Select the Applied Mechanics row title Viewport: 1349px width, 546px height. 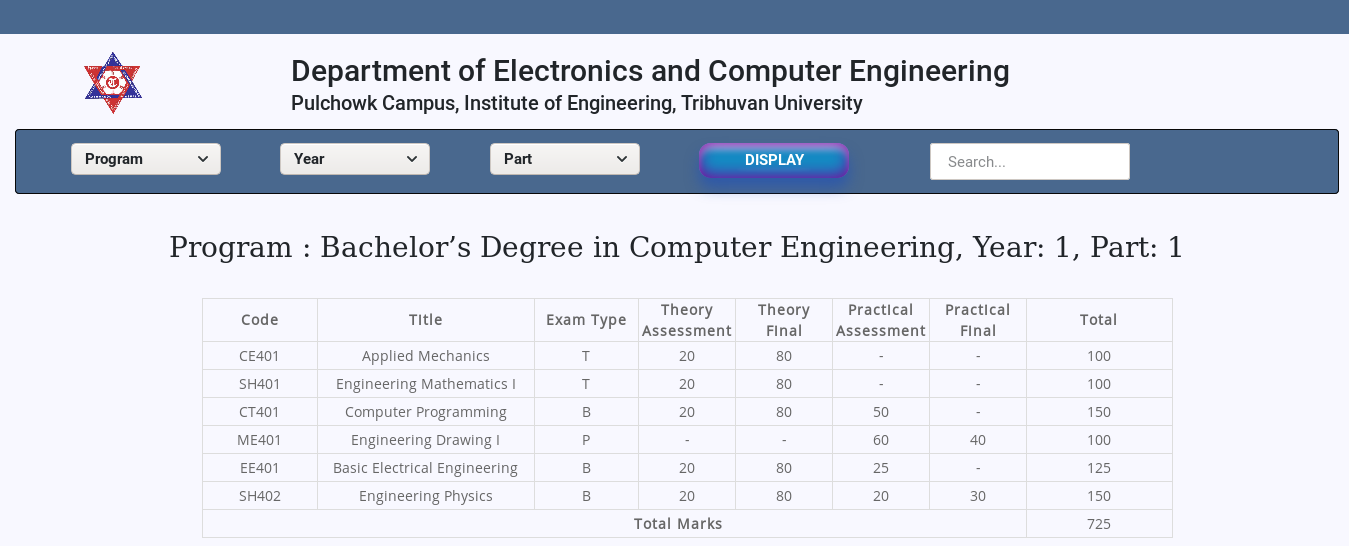point(426,356)
